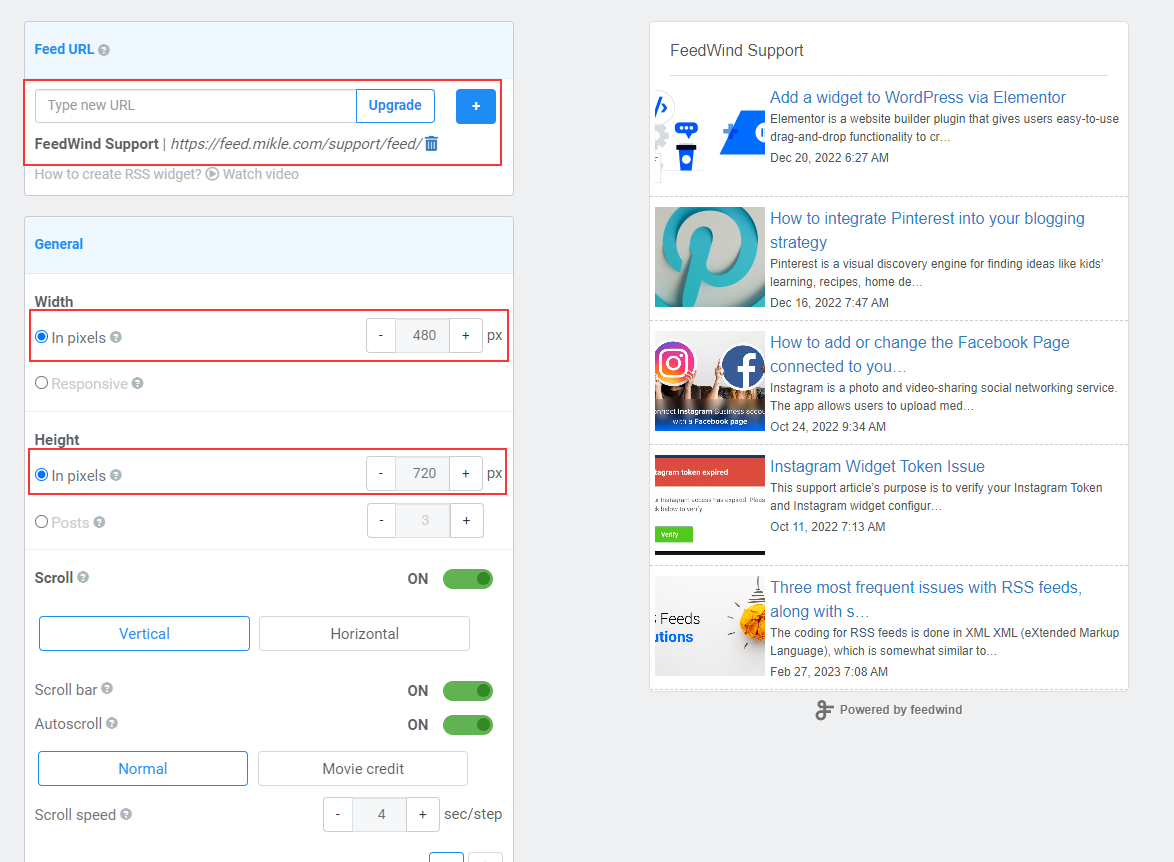Select Width In pixels radio button
This screenshot has height=862, width=1174.
(x=42, y=337)
